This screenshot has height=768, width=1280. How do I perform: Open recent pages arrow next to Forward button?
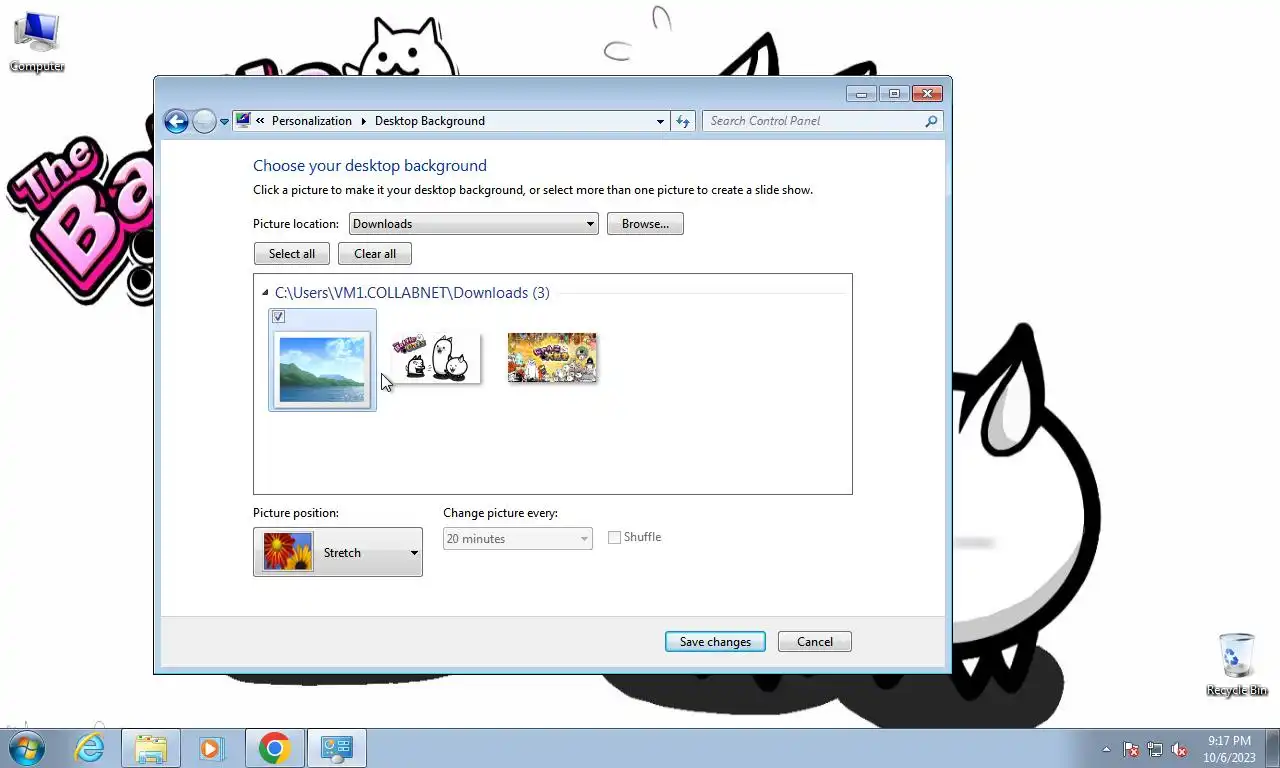point(224,121)
